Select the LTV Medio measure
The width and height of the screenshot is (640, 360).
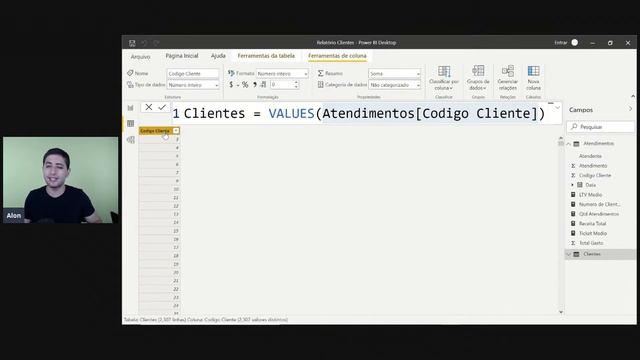pyautogui.click(x=590, y=195)
